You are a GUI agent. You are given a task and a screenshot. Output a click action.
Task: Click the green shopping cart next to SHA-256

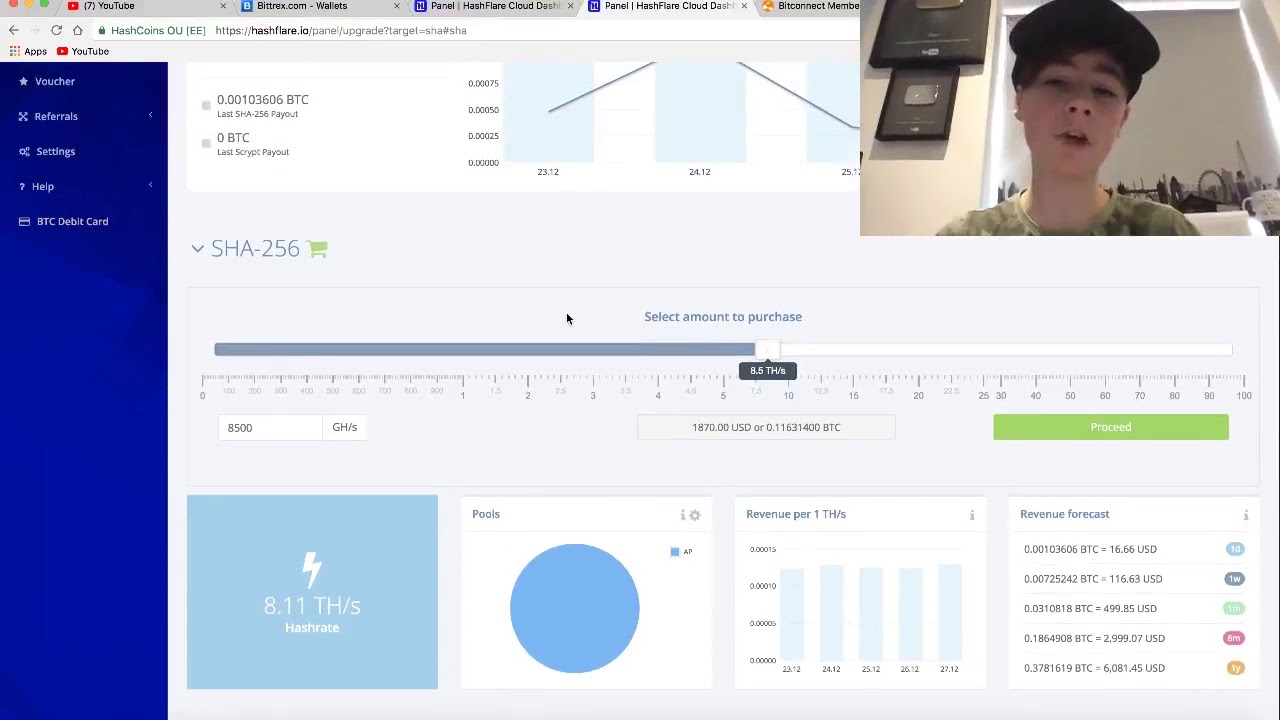[317, 248]
